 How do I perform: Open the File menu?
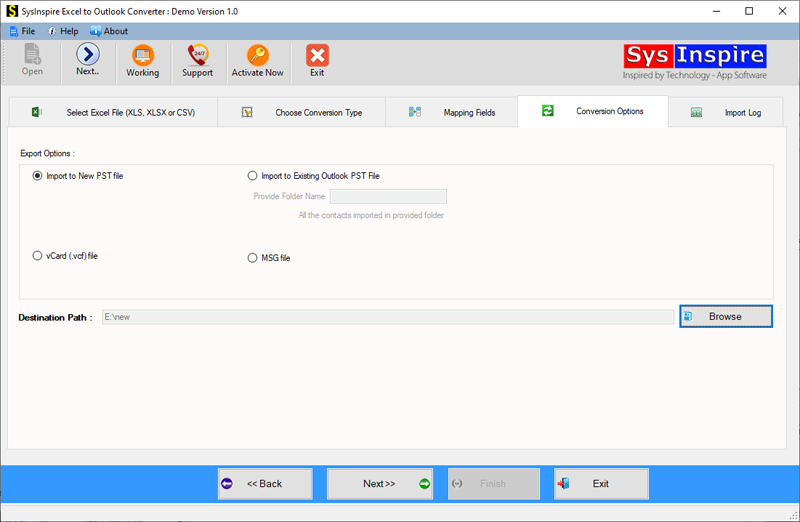[x=22, y=31]
